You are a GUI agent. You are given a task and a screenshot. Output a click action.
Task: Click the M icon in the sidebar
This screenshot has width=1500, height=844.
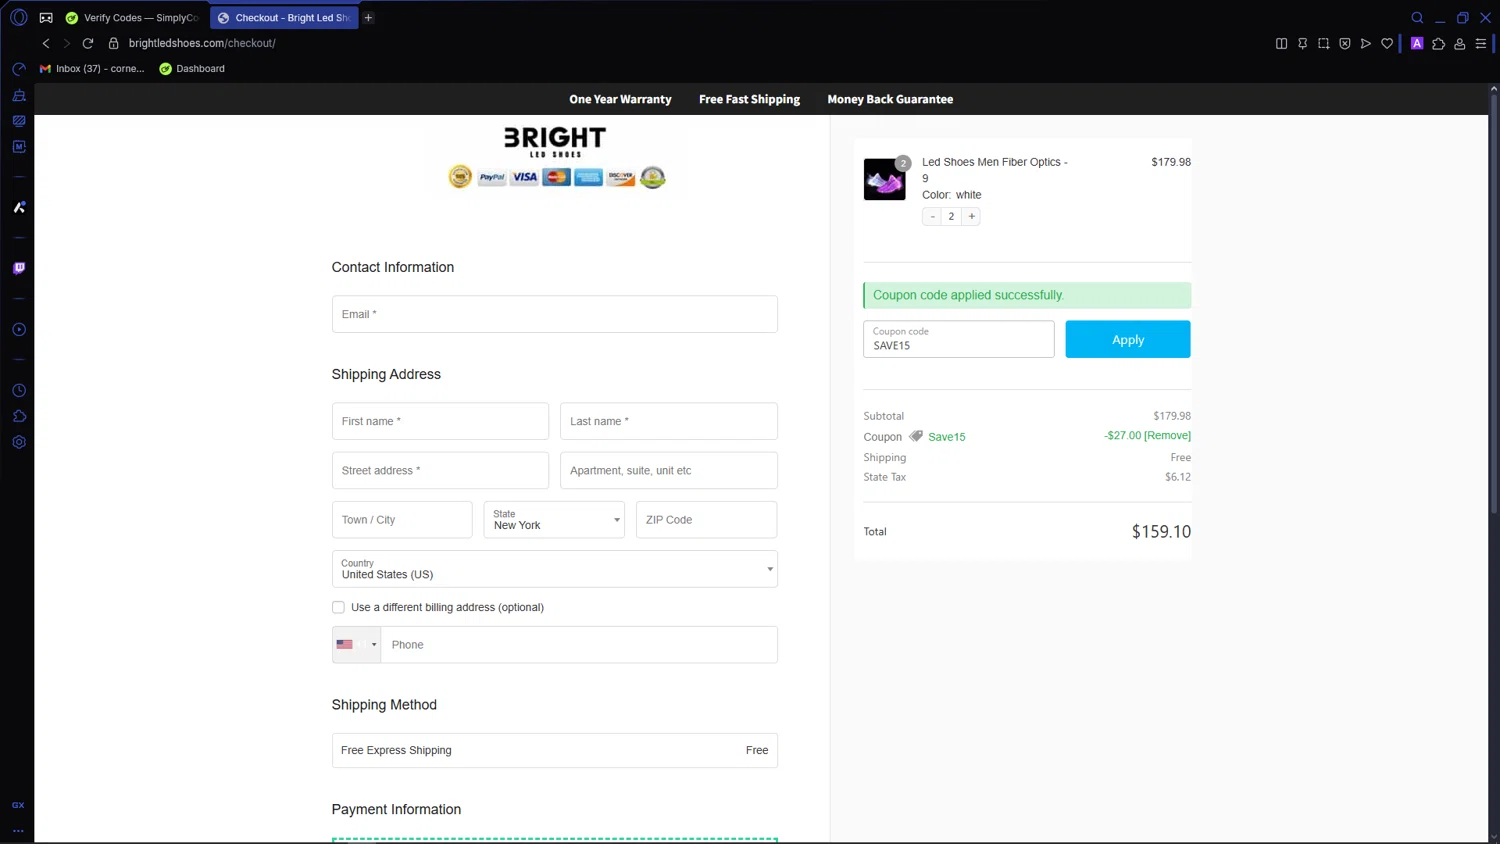19,146
